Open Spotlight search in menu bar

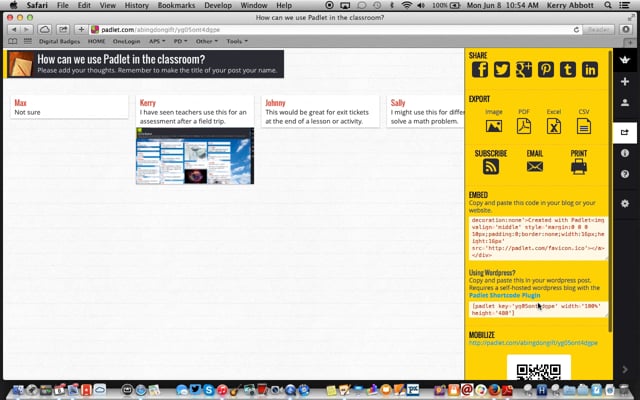click(x=608, y=5)
